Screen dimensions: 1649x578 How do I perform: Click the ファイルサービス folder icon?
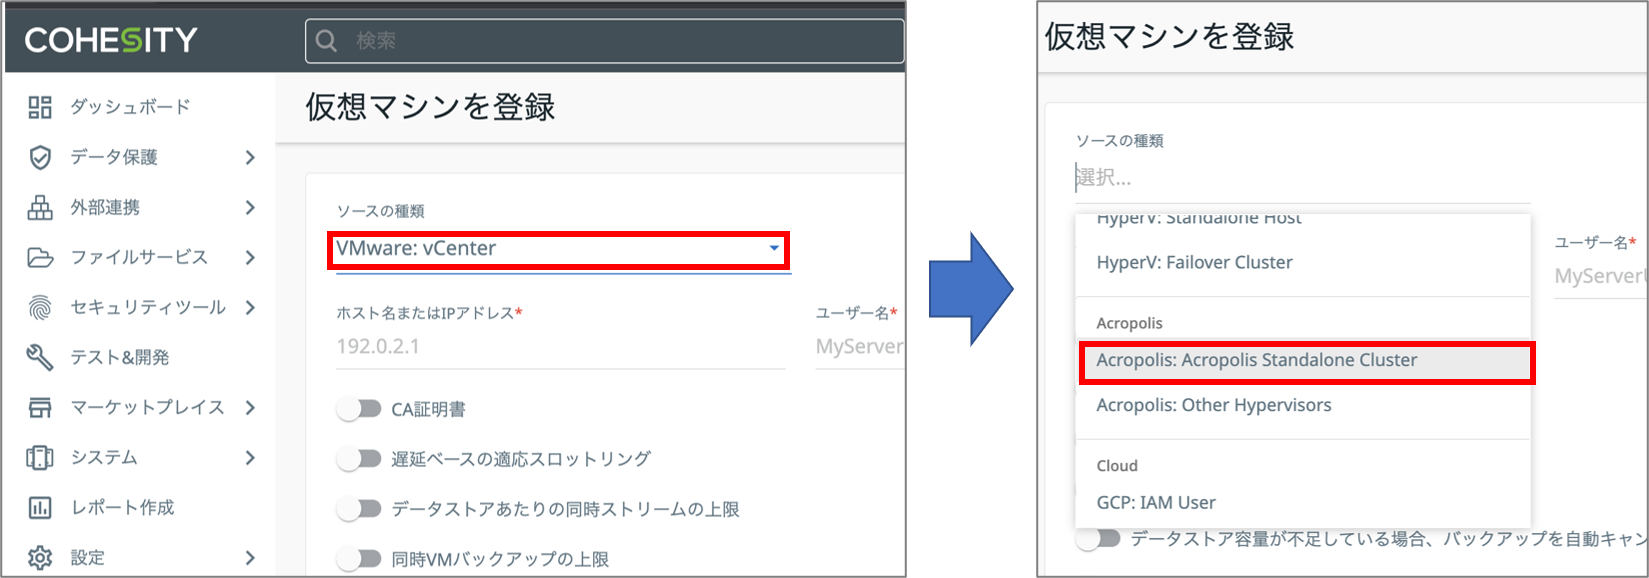40,257
